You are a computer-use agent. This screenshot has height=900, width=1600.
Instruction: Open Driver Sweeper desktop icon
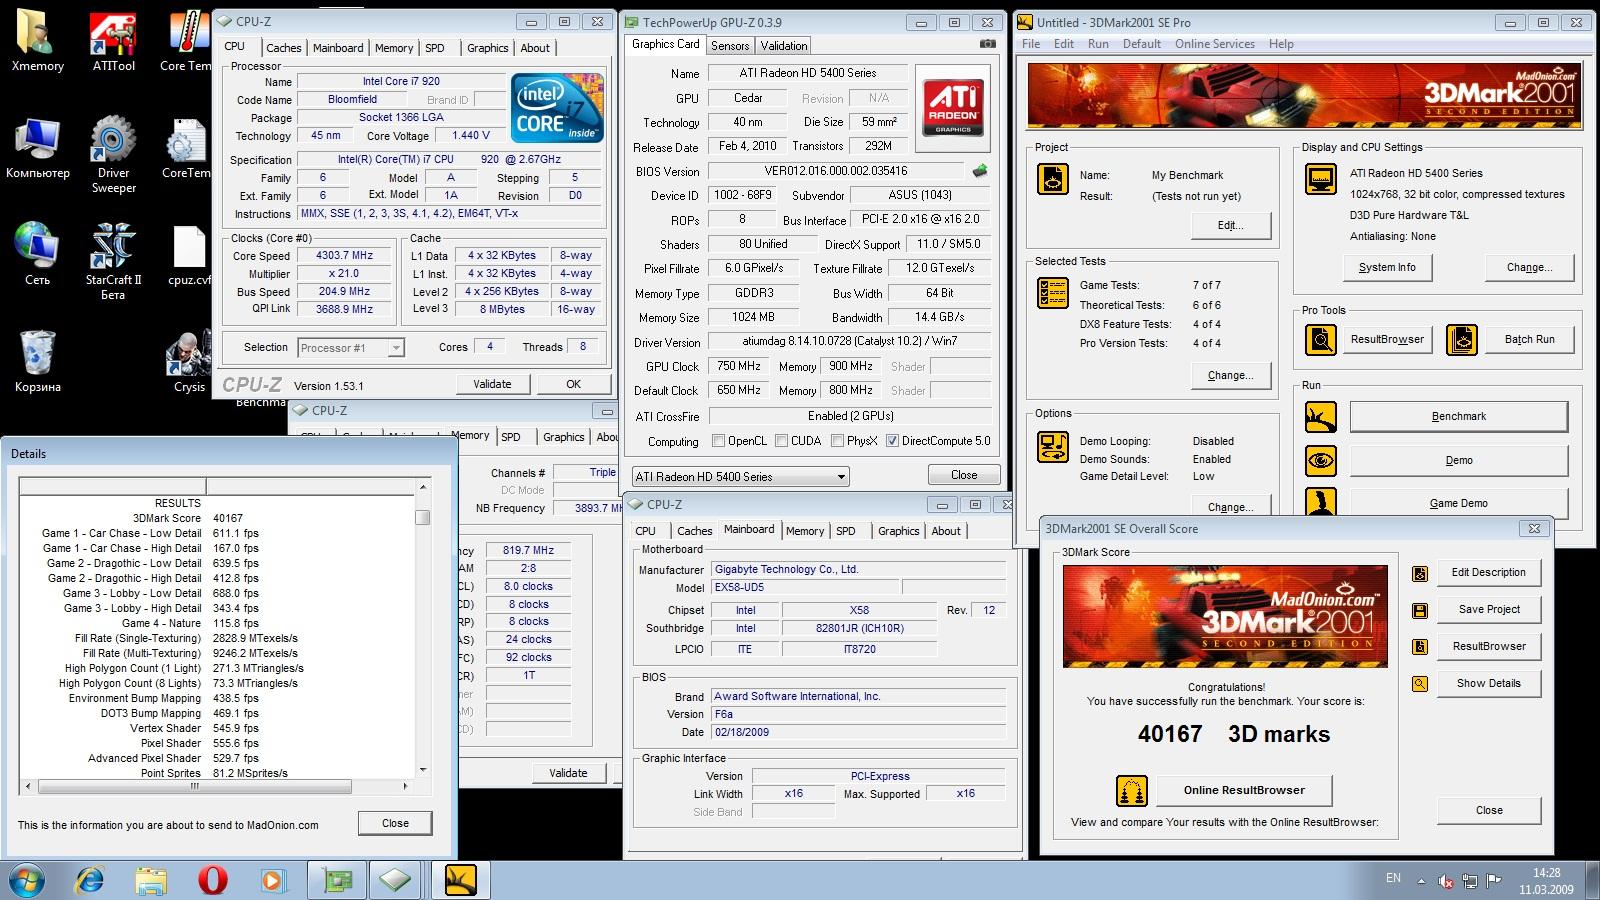[x=113, y=155]
